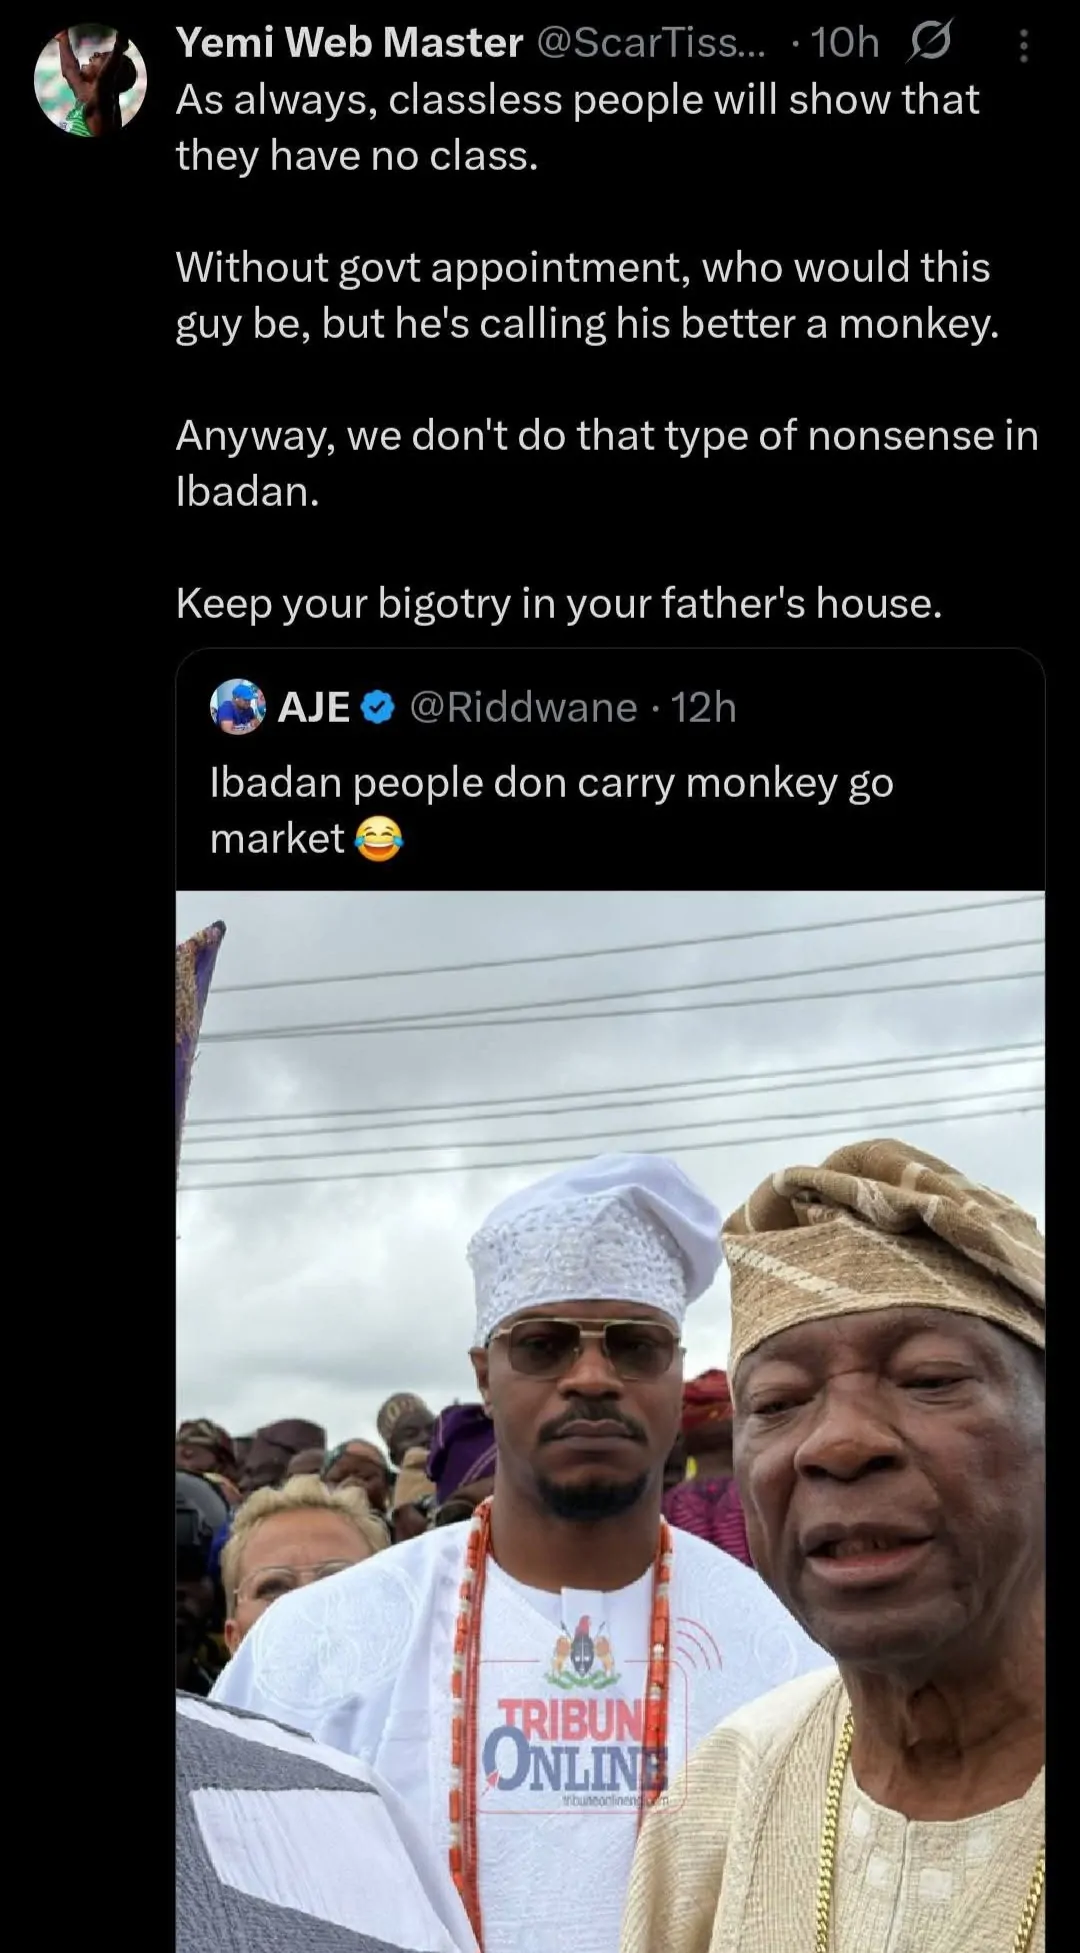
Task: Open the Yemi Web Master display name
Action: [349, 43]
